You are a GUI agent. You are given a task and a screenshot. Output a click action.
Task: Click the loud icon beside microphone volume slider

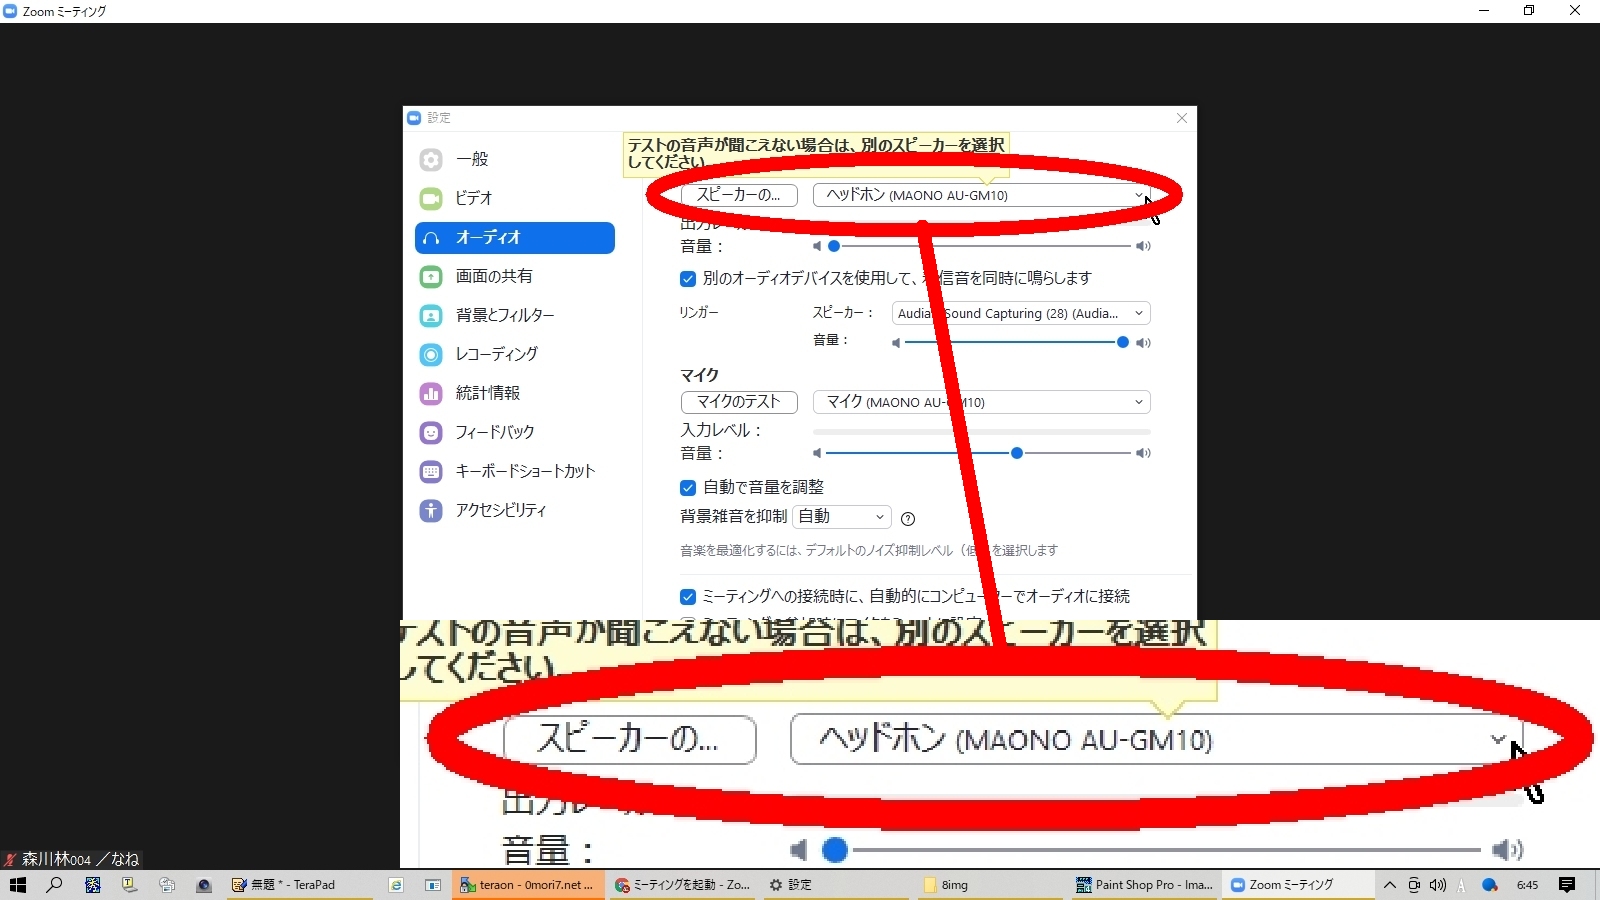1143,453
